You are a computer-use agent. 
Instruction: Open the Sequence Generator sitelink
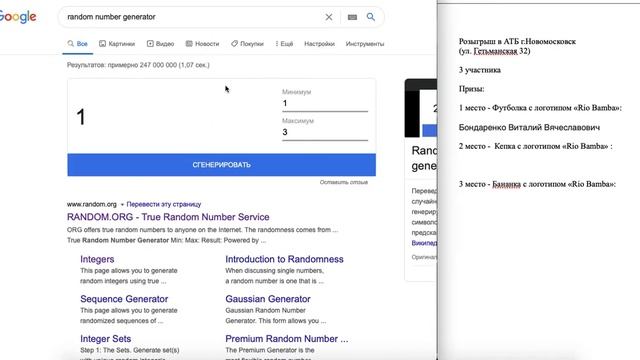point(124,299)
